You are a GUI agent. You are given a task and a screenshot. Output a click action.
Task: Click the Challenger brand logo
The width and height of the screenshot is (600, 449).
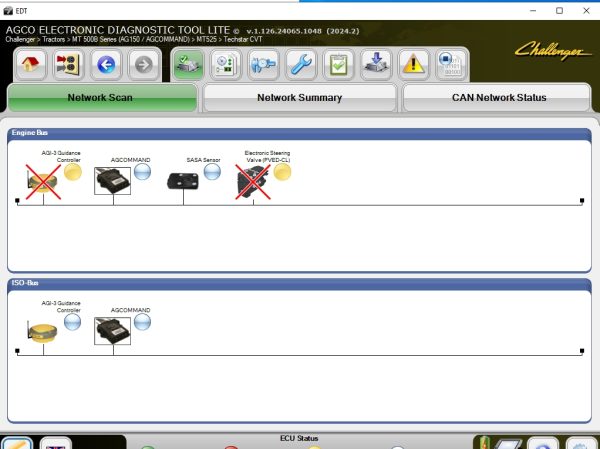tap(552, 51)
